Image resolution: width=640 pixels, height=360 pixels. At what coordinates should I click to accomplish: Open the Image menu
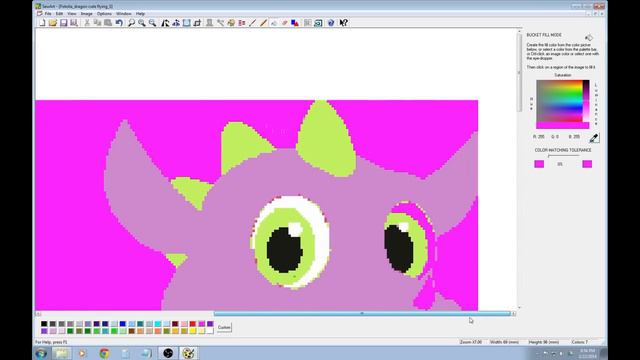[86, 13]
